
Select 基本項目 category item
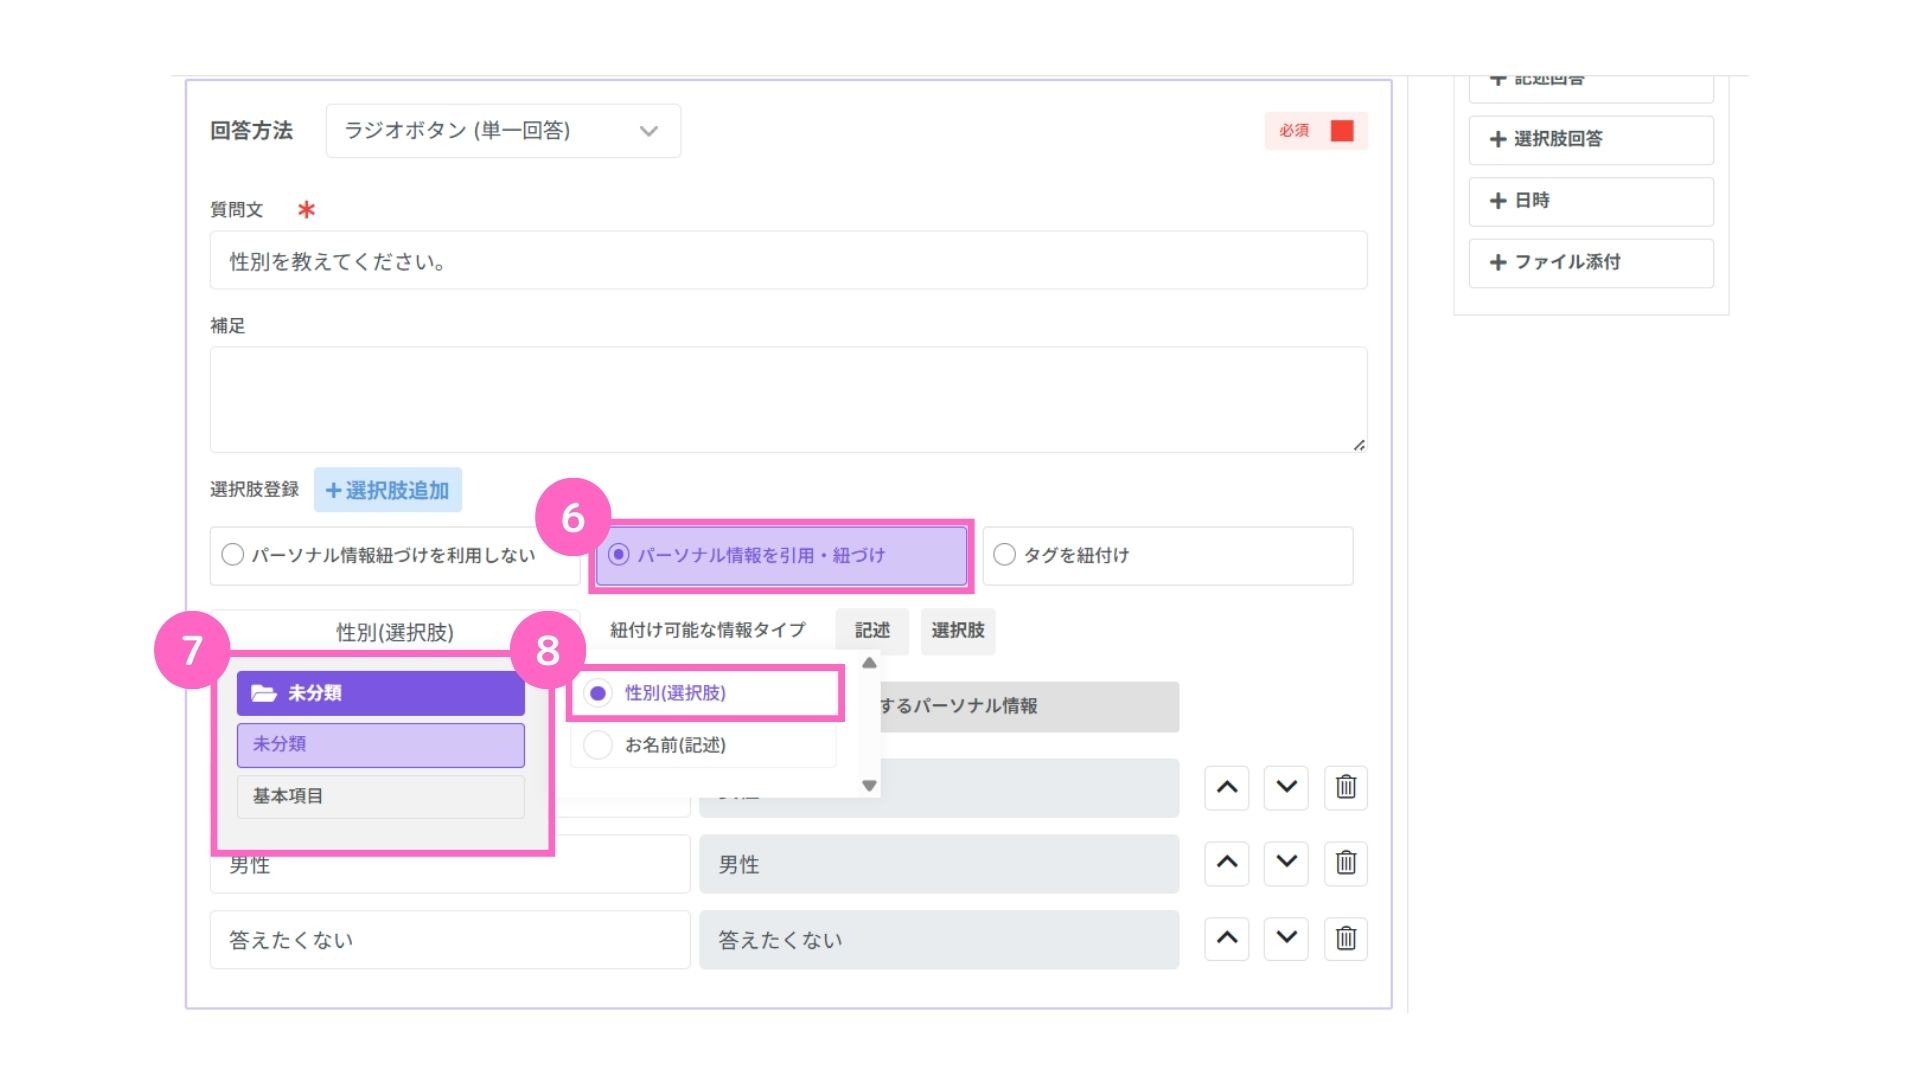coord(380,797)
